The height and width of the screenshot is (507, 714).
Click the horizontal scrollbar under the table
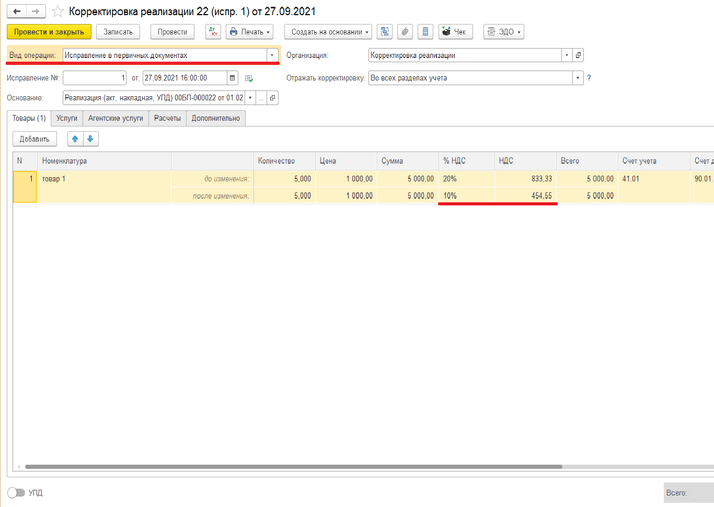coord(300,466)
